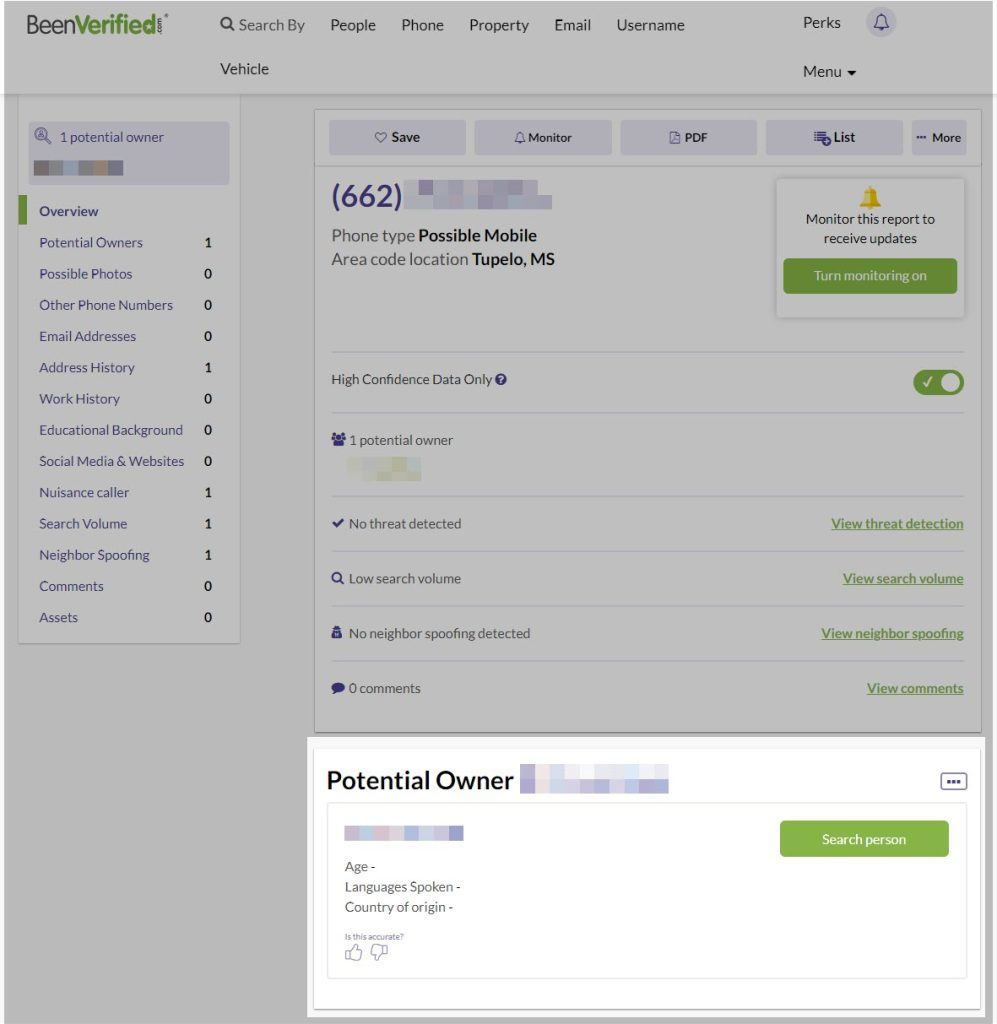Go to BeenVerified home logo
Viewport: 997px width, 1024px height.
pos(97,25)
